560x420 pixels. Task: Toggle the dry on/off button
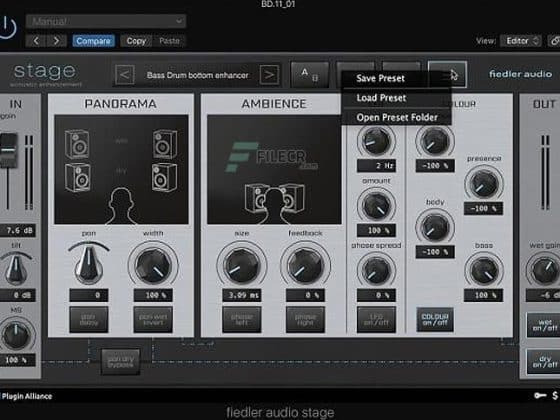click(x=544, y=361)
